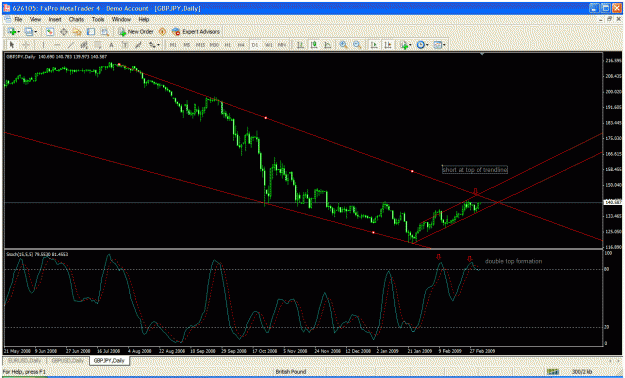Pick the Trendline drawing tool
The height and width of the screenshot is (378, 625).
click(71, 45)
